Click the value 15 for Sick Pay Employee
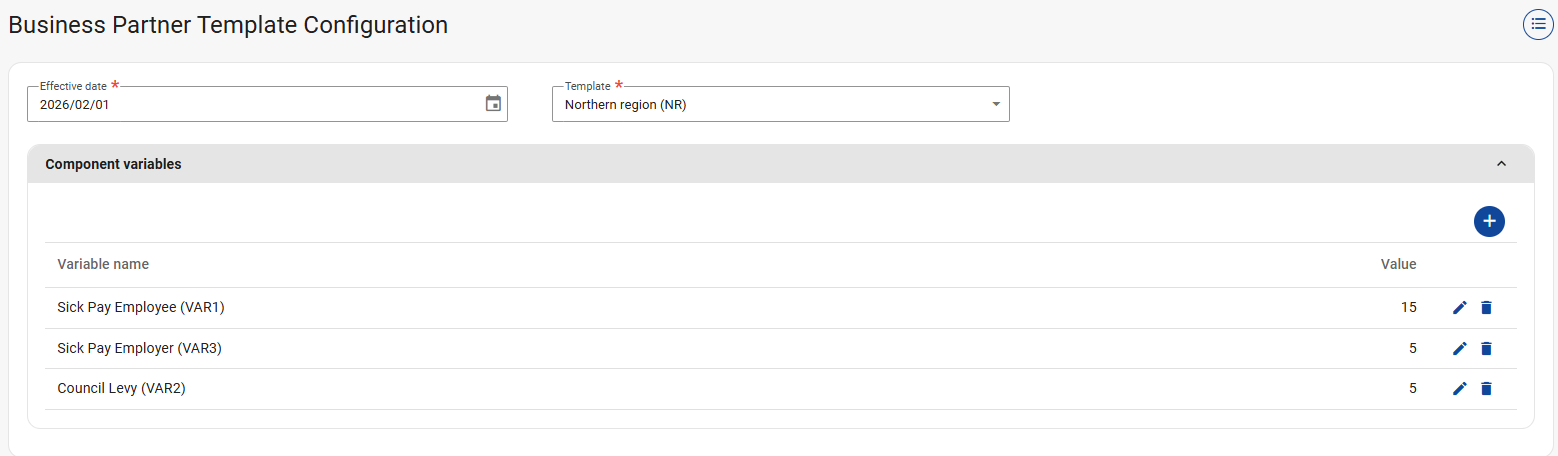This screenshot has height=456, width=1558. click(1408, 308)
